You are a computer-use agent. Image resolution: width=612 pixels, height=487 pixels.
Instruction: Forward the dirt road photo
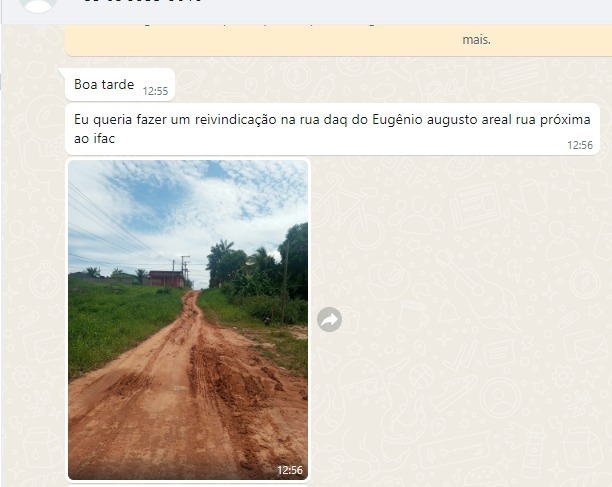(329, 320)
